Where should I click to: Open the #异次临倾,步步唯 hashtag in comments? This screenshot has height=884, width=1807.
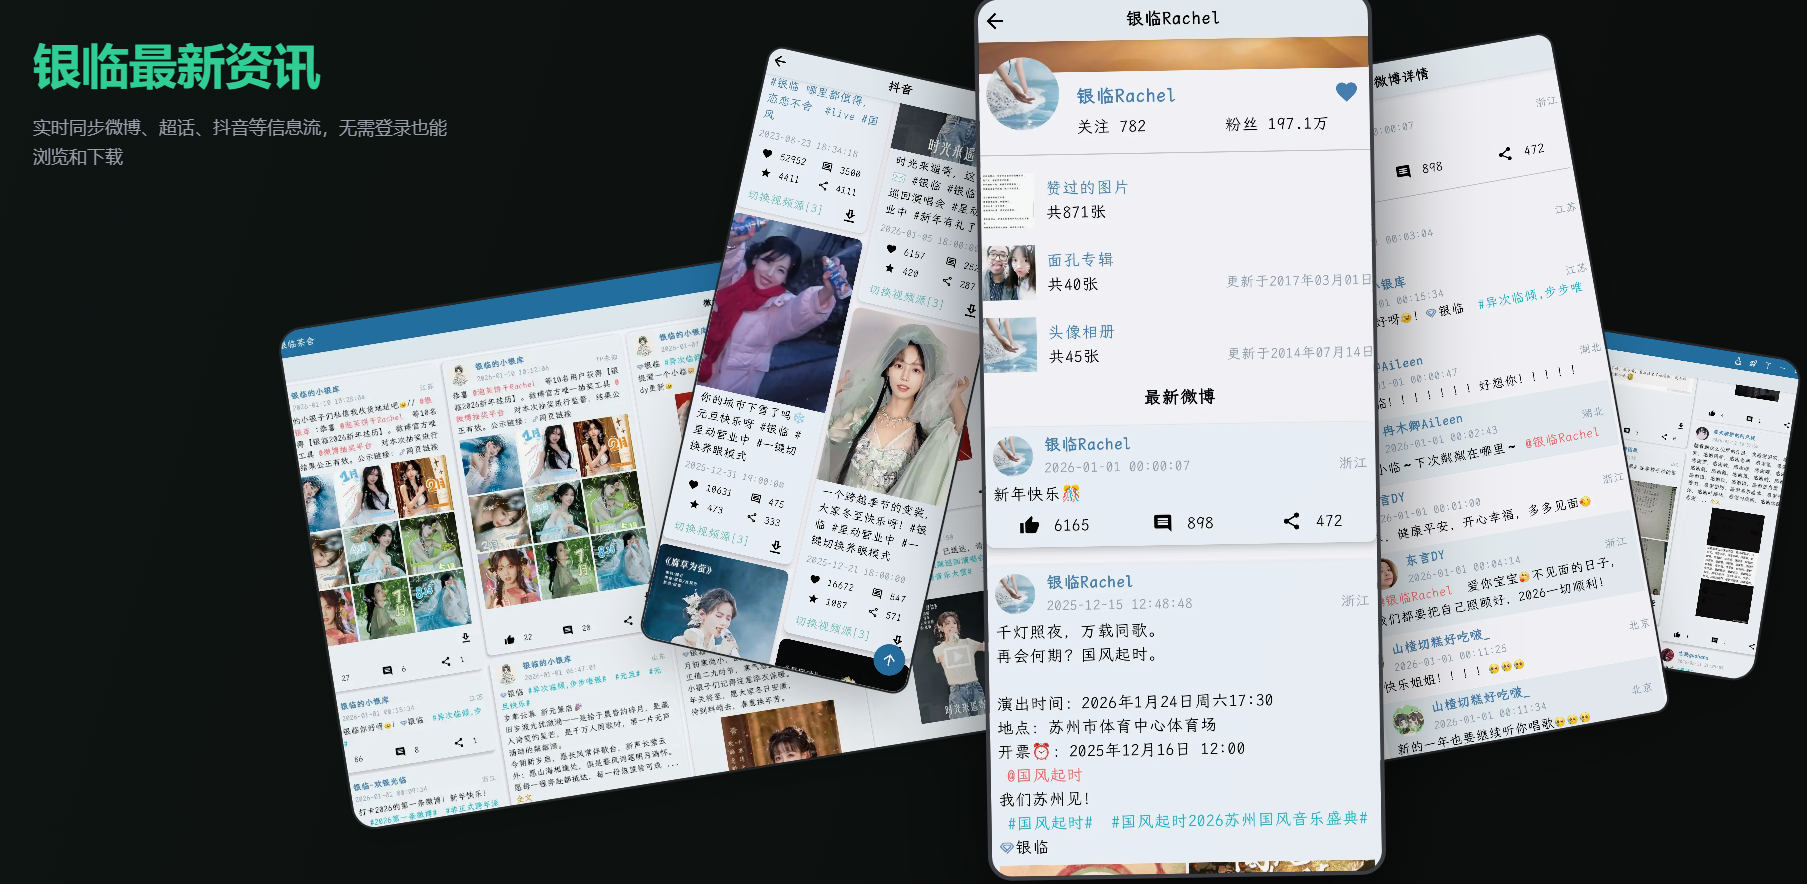[1530, 295]
